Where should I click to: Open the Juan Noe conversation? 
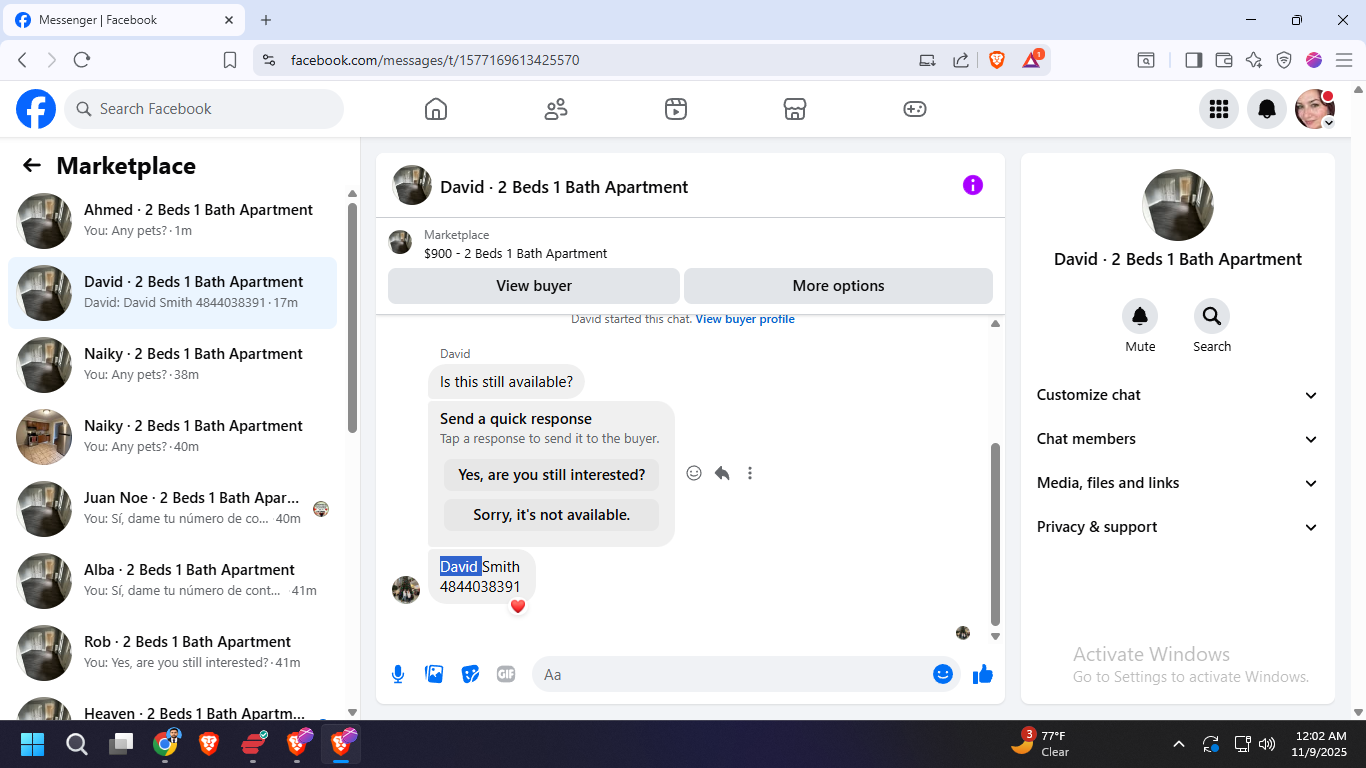173,509
